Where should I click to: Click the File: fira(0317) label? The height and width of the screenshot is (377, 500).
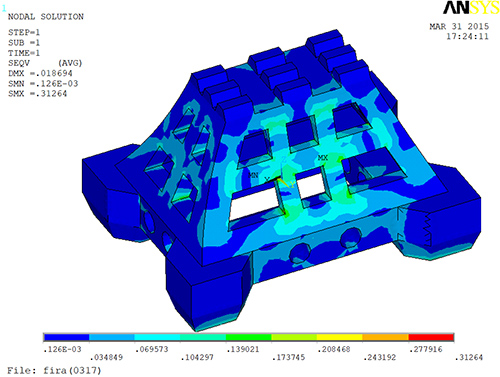pos(54,370)
